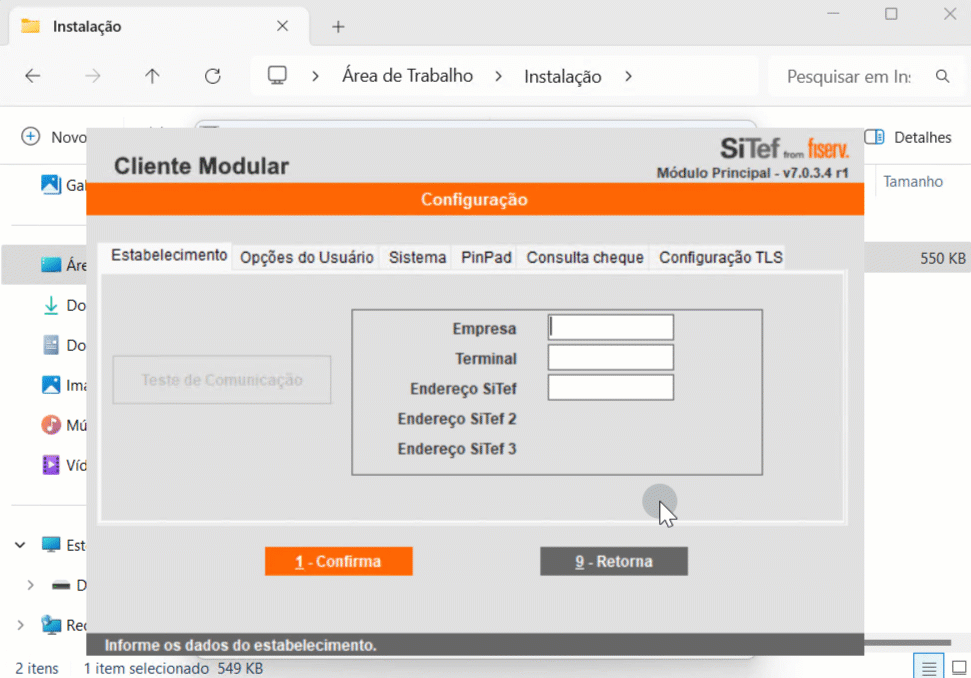
Task: Click Área de Trabalho breadcrumb
Action: coord(407,76)
